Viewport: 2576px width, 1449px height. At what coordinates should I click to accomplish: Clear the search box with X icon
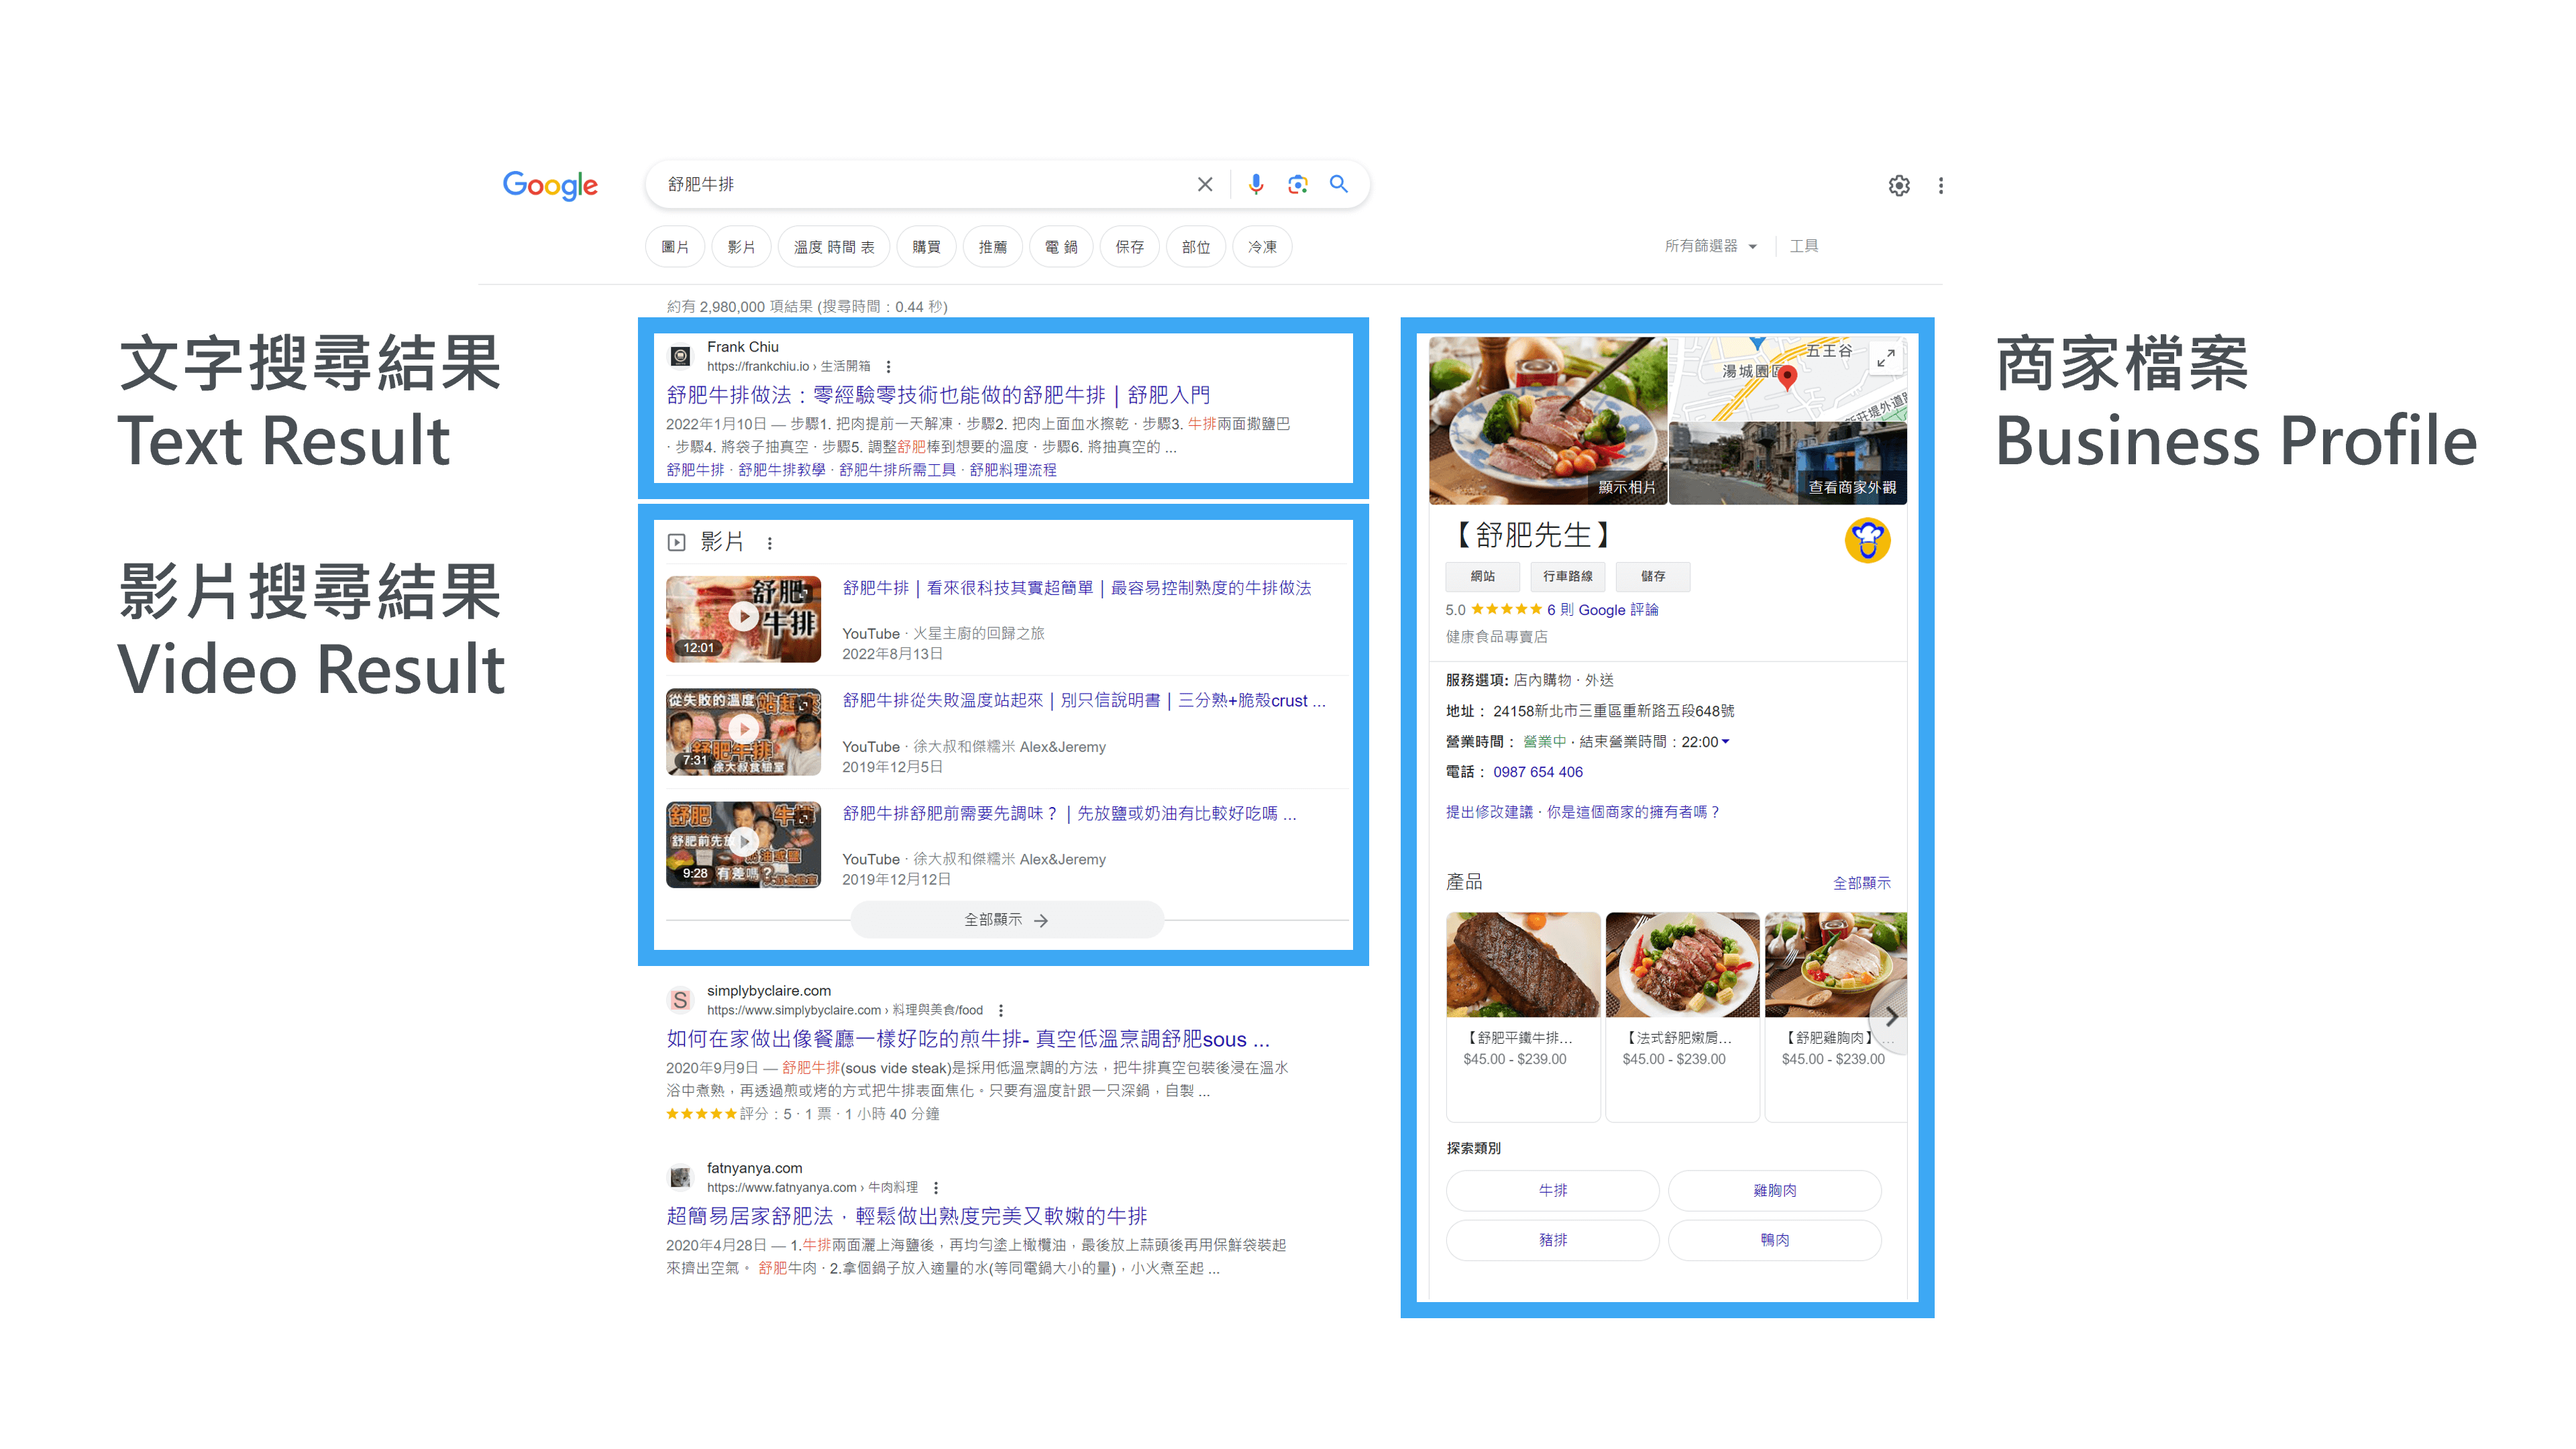1204,184
